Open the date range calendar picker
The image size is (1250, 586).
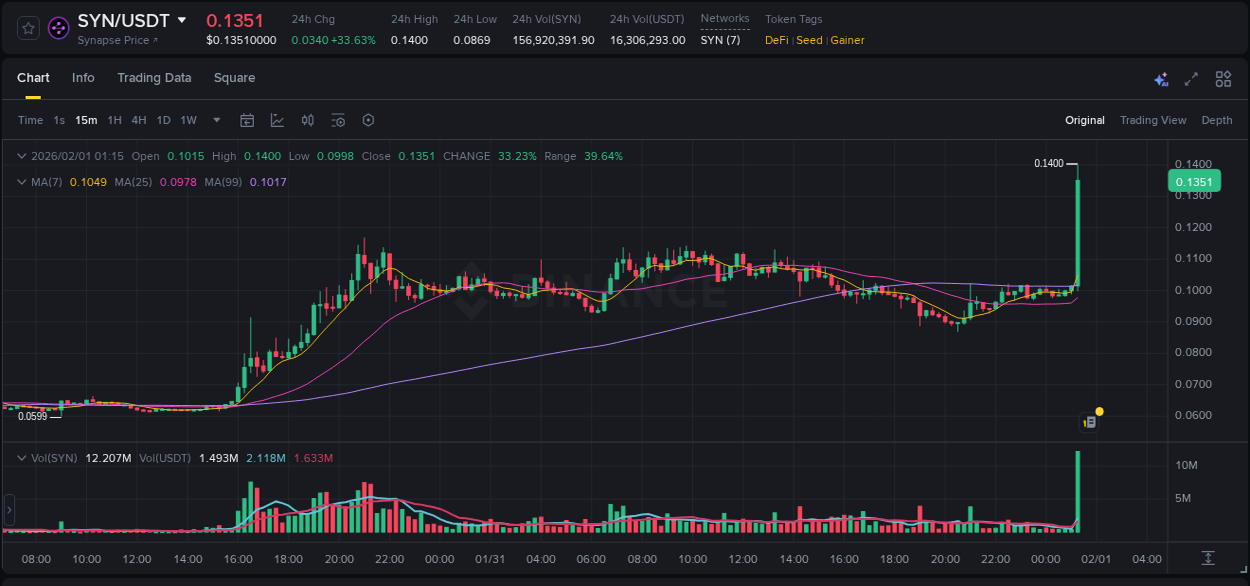point(247,119)
